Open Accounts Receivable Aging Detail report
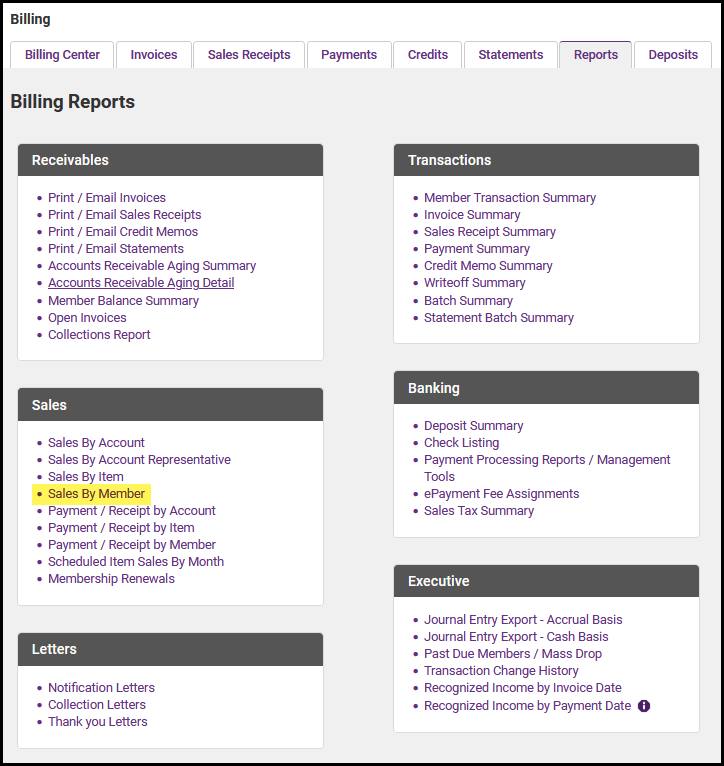The width and height of the screenshot is (724, 766). (141, 283)
